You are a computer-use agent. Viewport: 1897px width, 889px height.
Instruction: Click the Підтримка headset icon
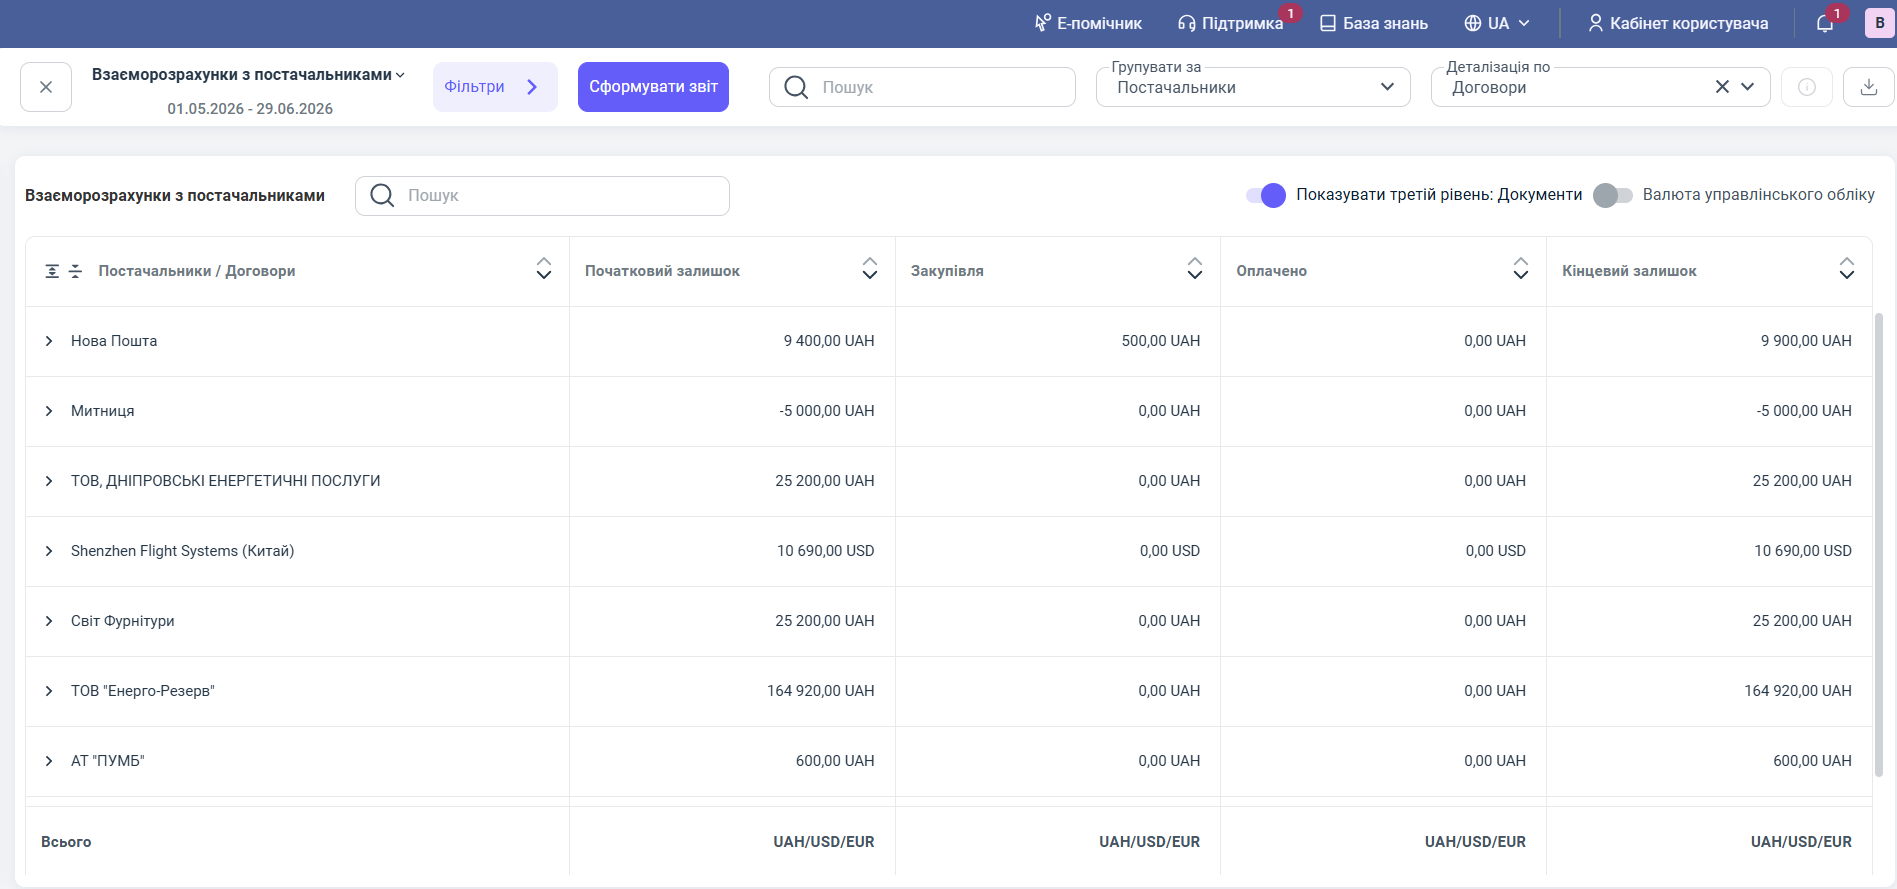click(1187, 23)
